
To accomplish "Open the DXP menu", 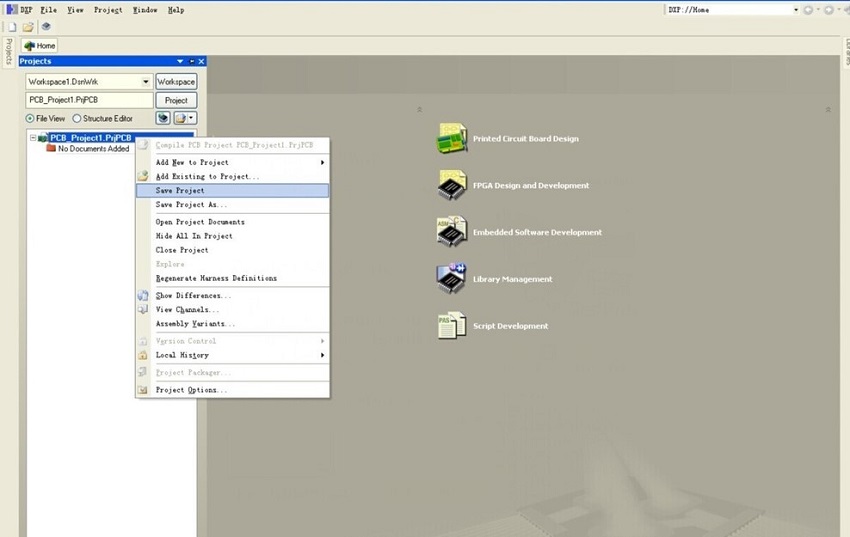I will [x=26, y=10].
